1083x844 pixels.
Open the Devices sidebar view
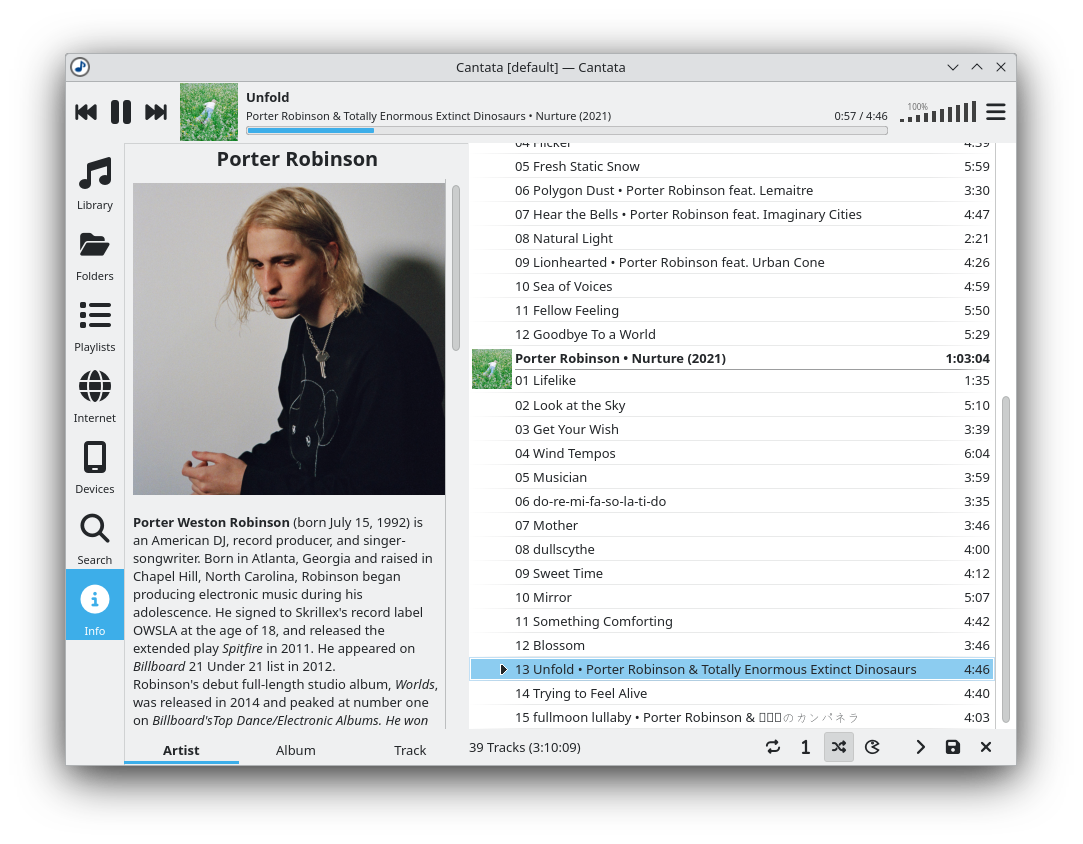click(95, 468)
